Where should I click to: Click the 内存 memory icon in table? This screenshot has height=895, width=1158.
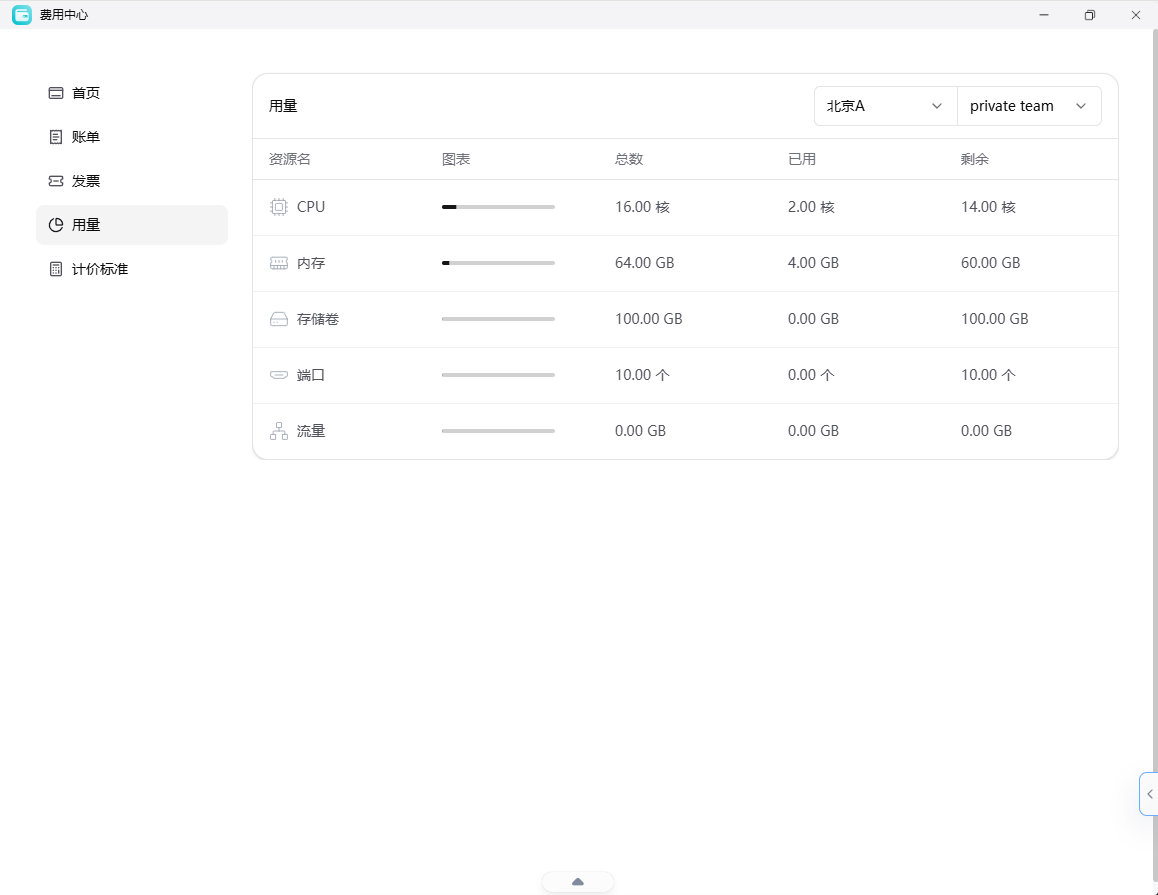pos(278,263)
